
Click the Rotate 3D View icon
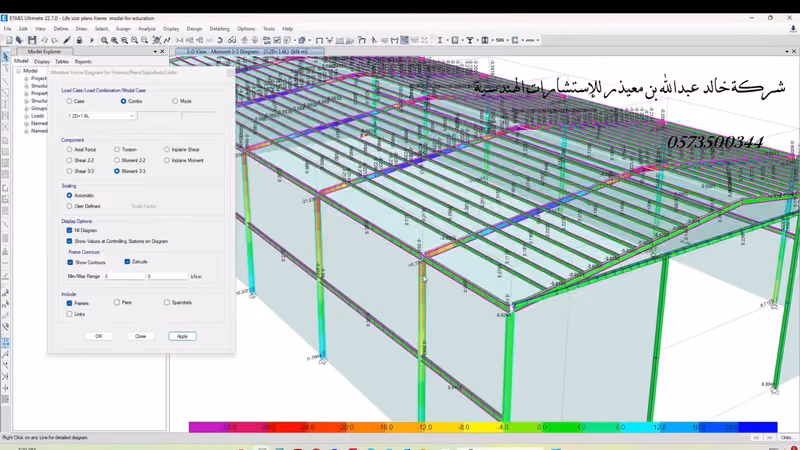[220, 40]
